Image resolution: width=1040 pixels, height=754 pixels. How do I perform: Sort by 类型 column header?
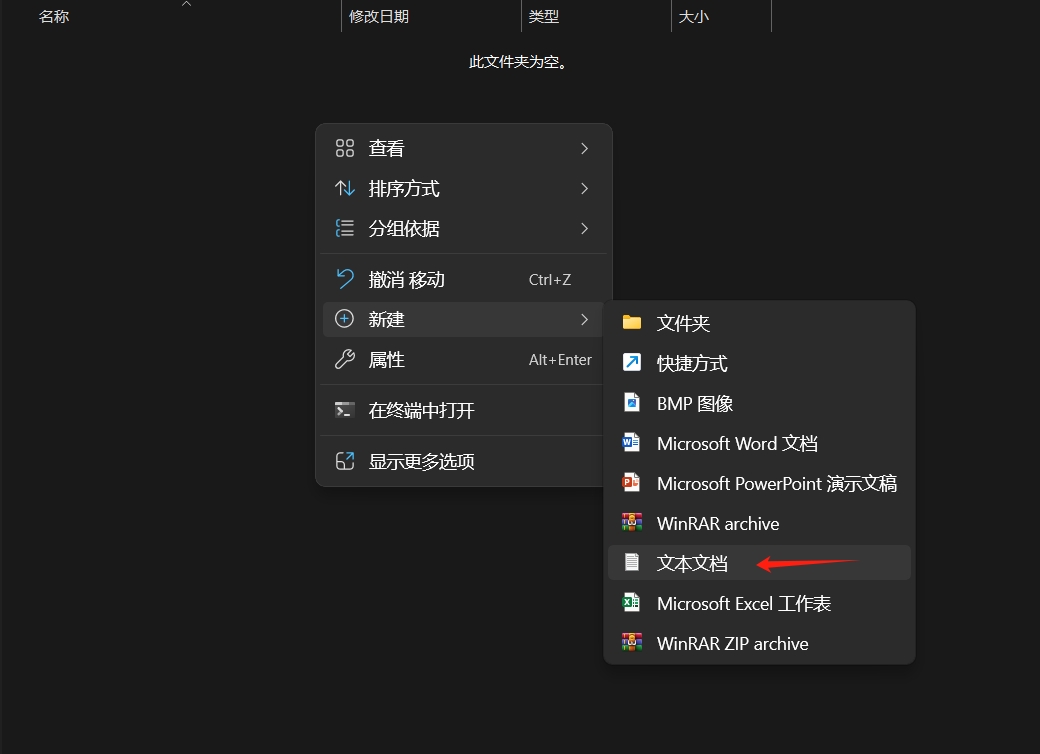544,17
